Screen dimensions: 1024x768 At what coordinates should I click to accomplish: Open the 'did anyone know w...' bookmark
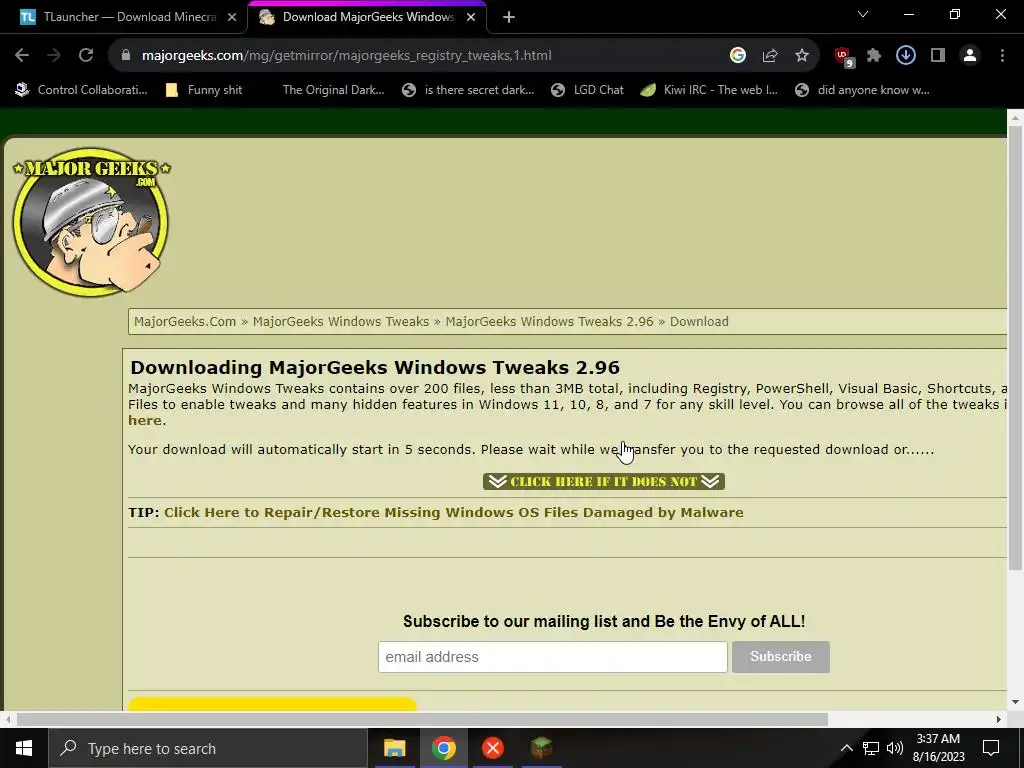click(862, 90)
